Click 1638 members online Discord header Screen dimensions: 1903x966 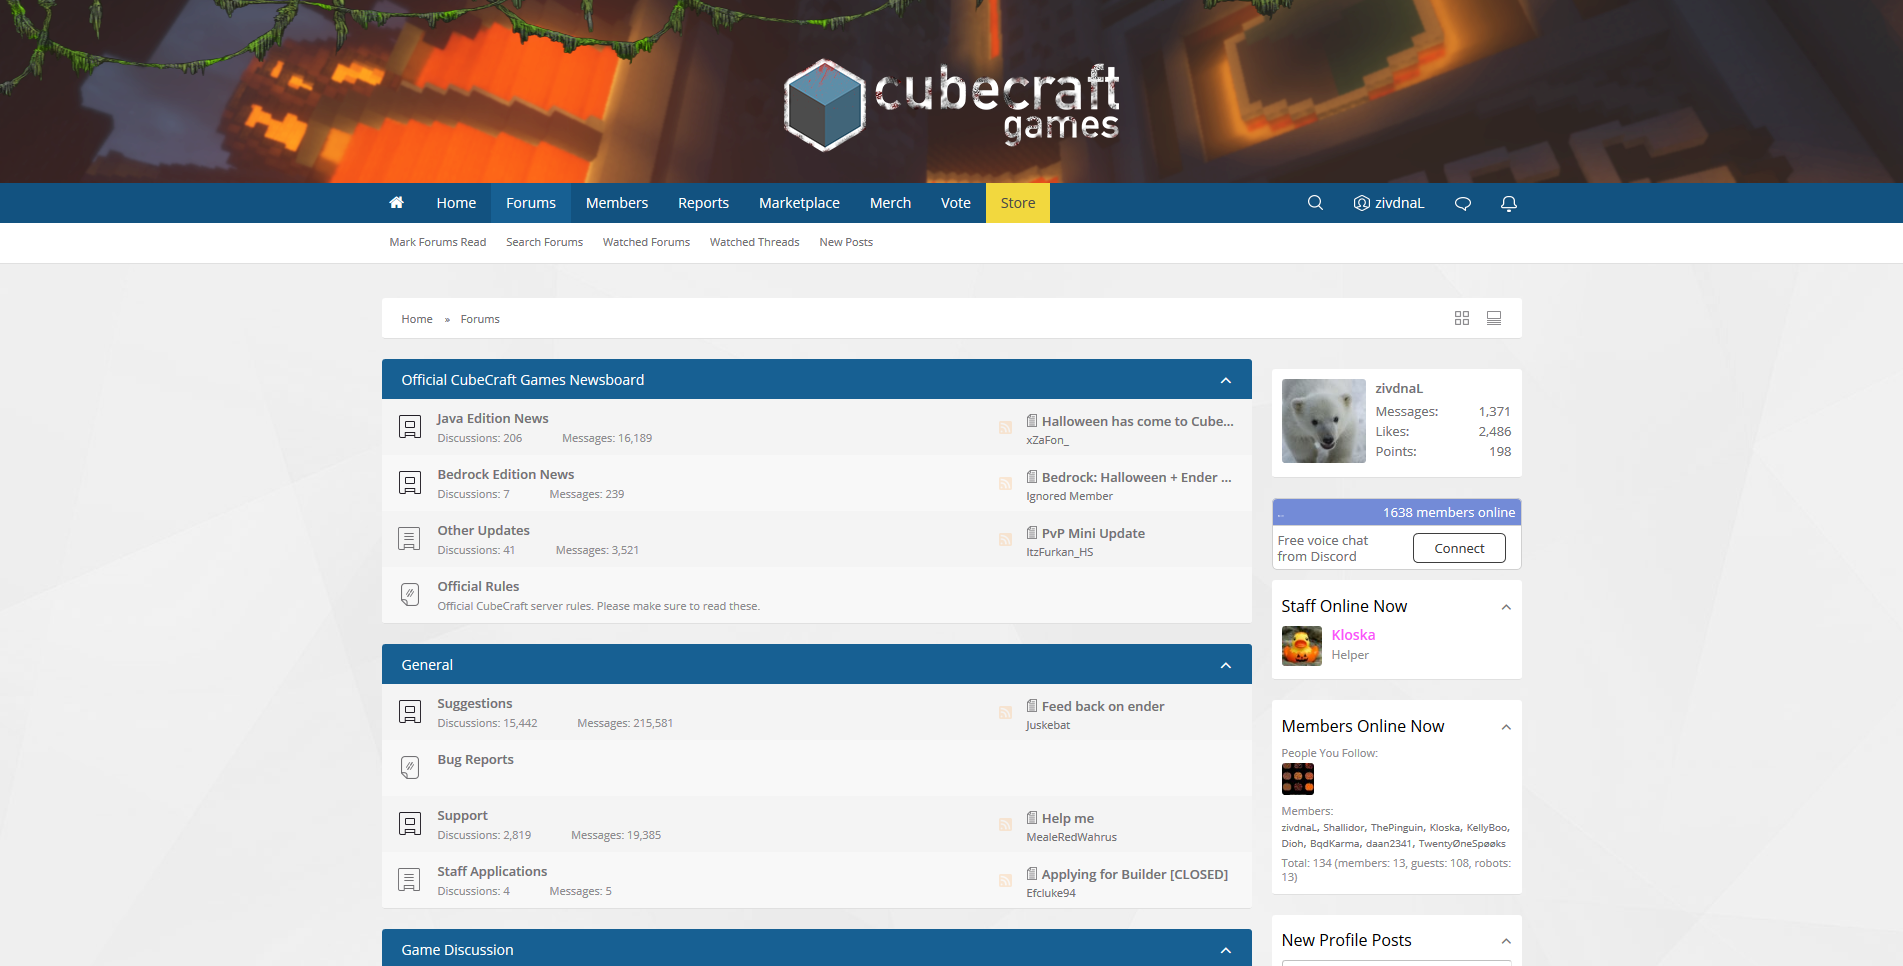(x=1396, y=512)
